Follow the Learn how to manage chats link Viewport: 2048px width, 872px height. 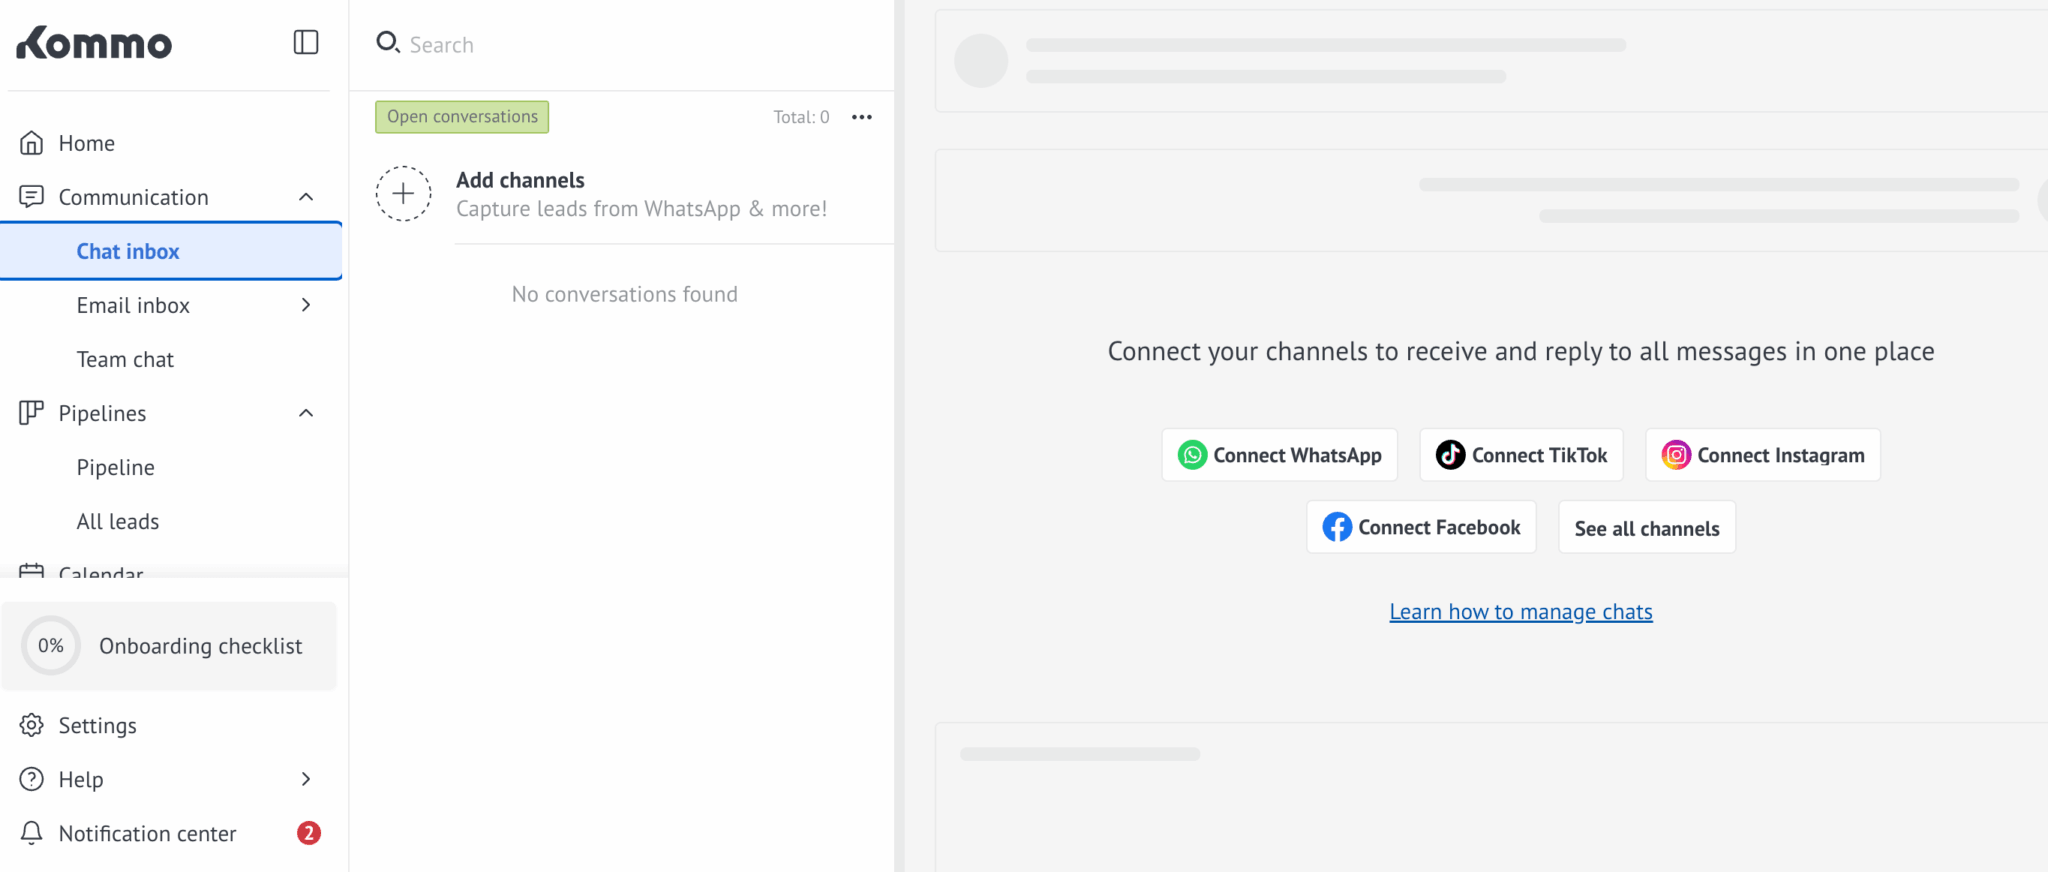pyautogui.click(x=1521, y=611)
